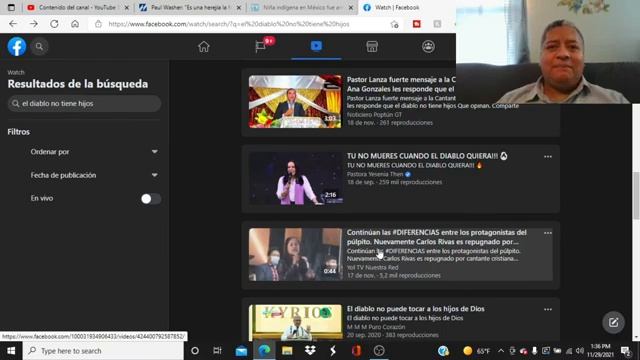The width and height of the screenshot is (640, 360).
Task: Click the new message compose floating icon
Action: pos(613,323)
